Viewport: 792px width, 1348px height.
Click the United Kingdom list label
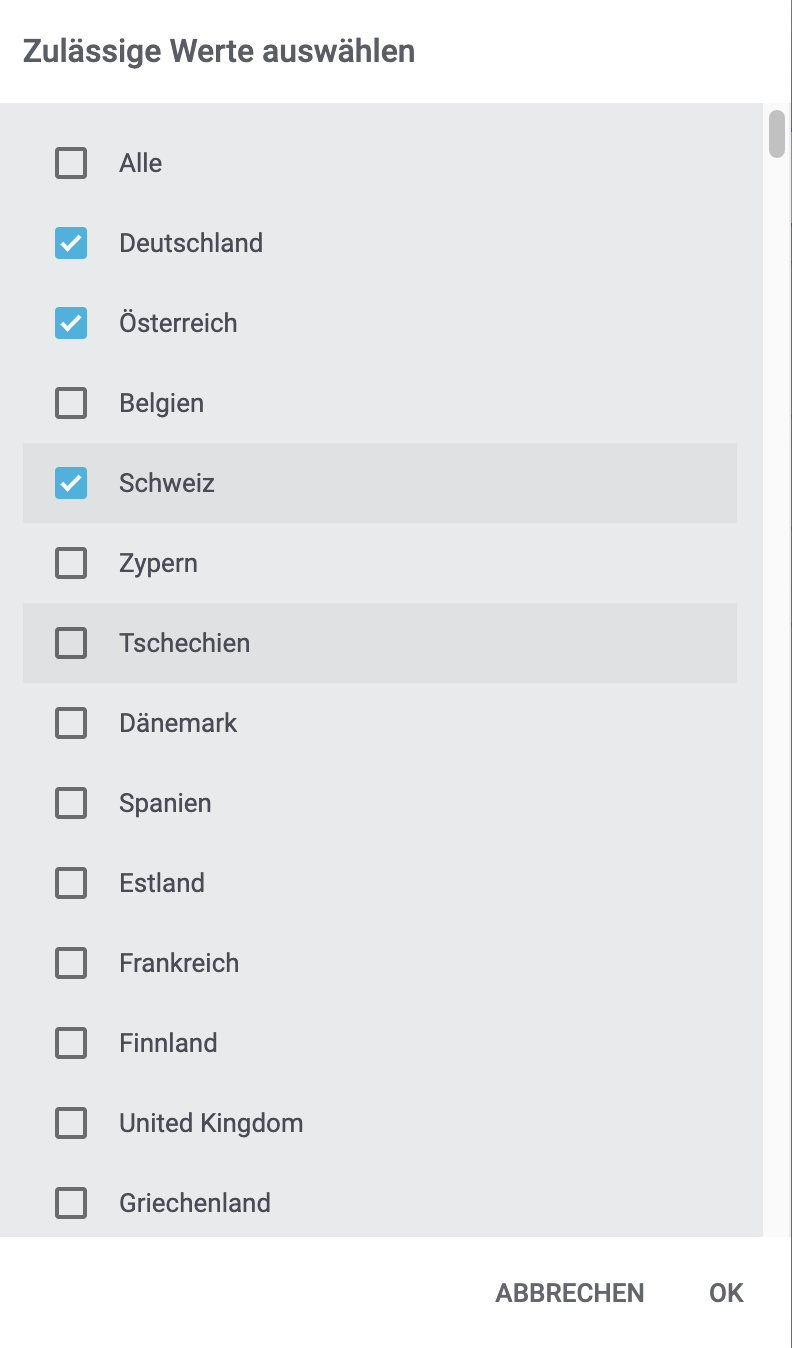click(211, 1123)
